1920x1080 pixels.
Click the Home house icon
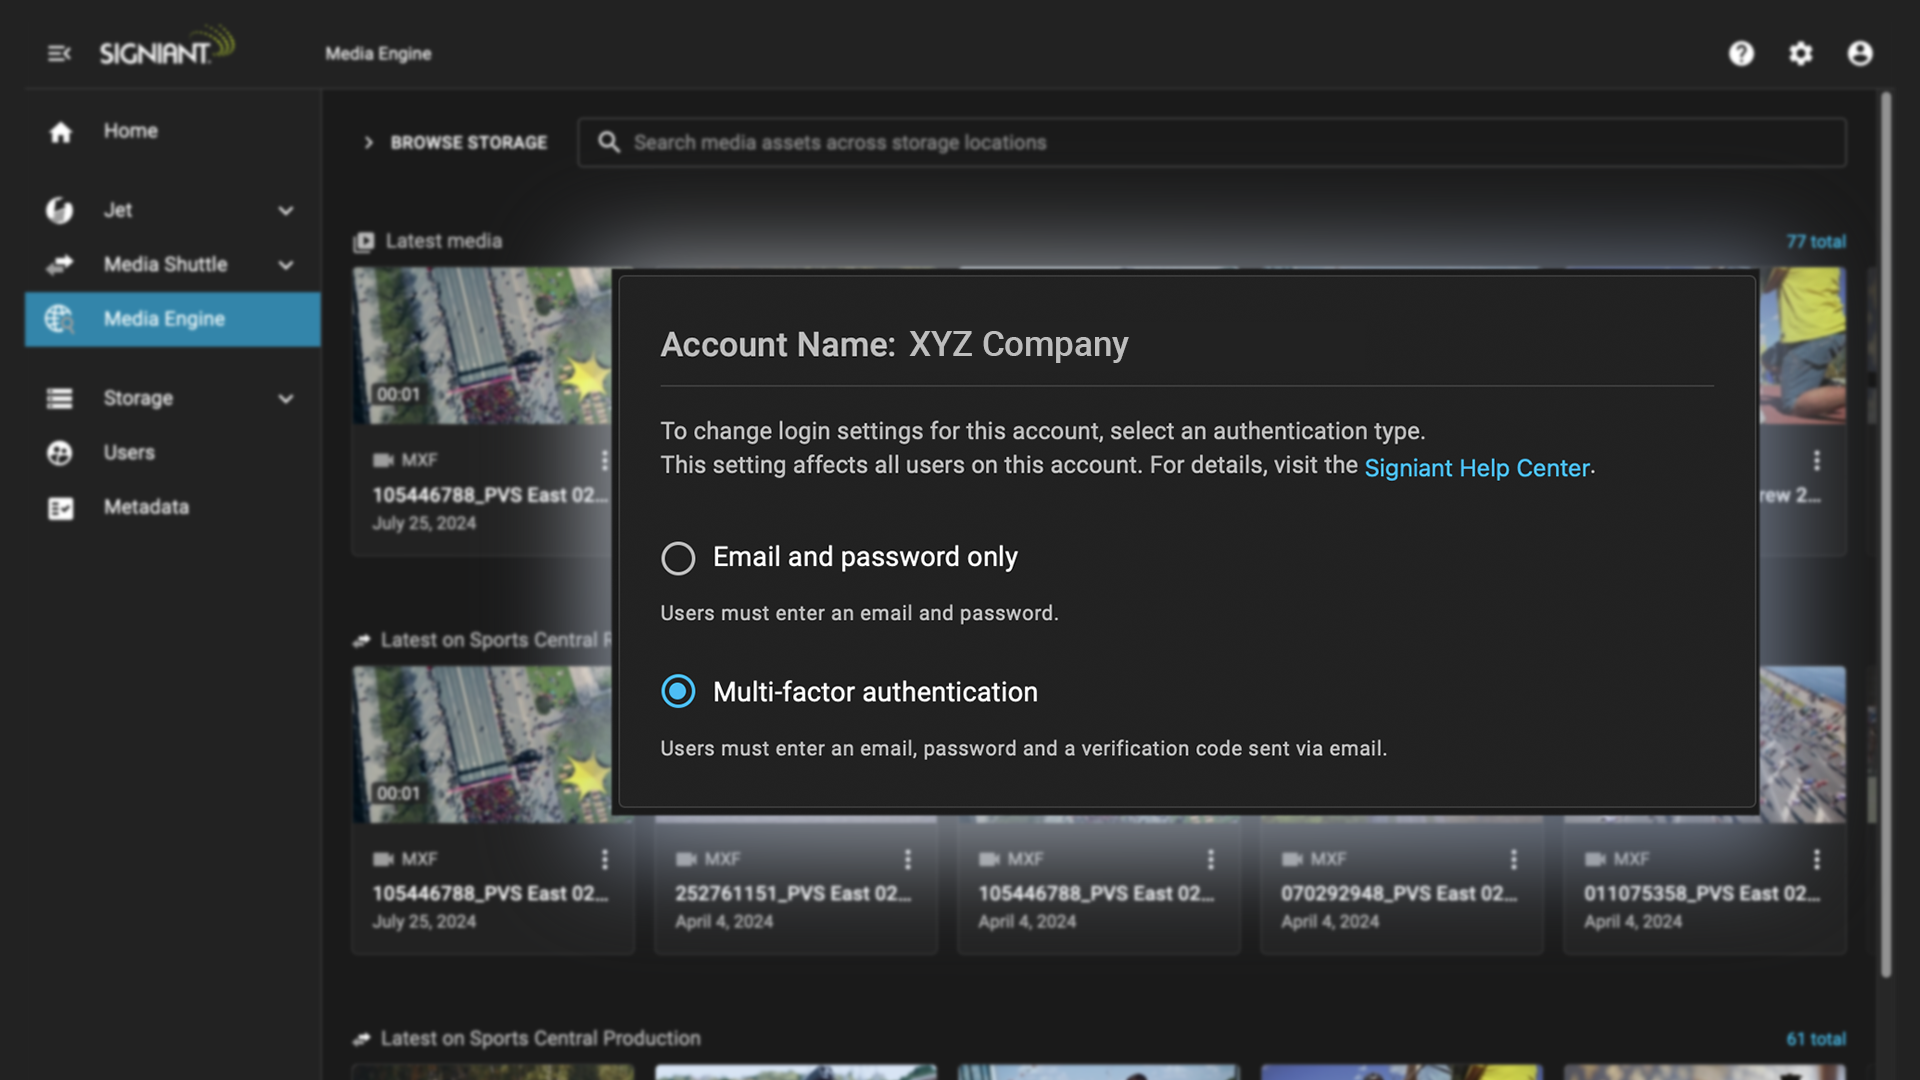click(x=61, y=132)
